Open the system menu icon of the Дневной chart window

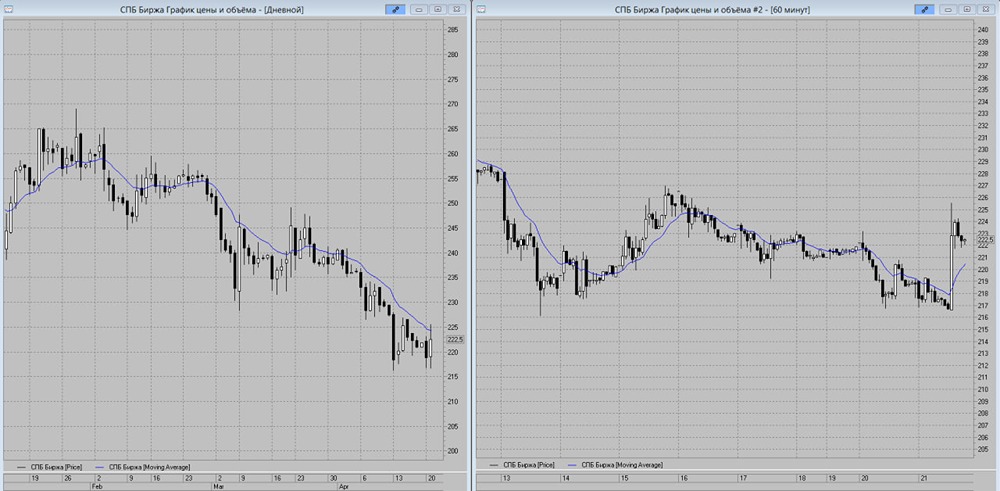[x=8, y=10]
